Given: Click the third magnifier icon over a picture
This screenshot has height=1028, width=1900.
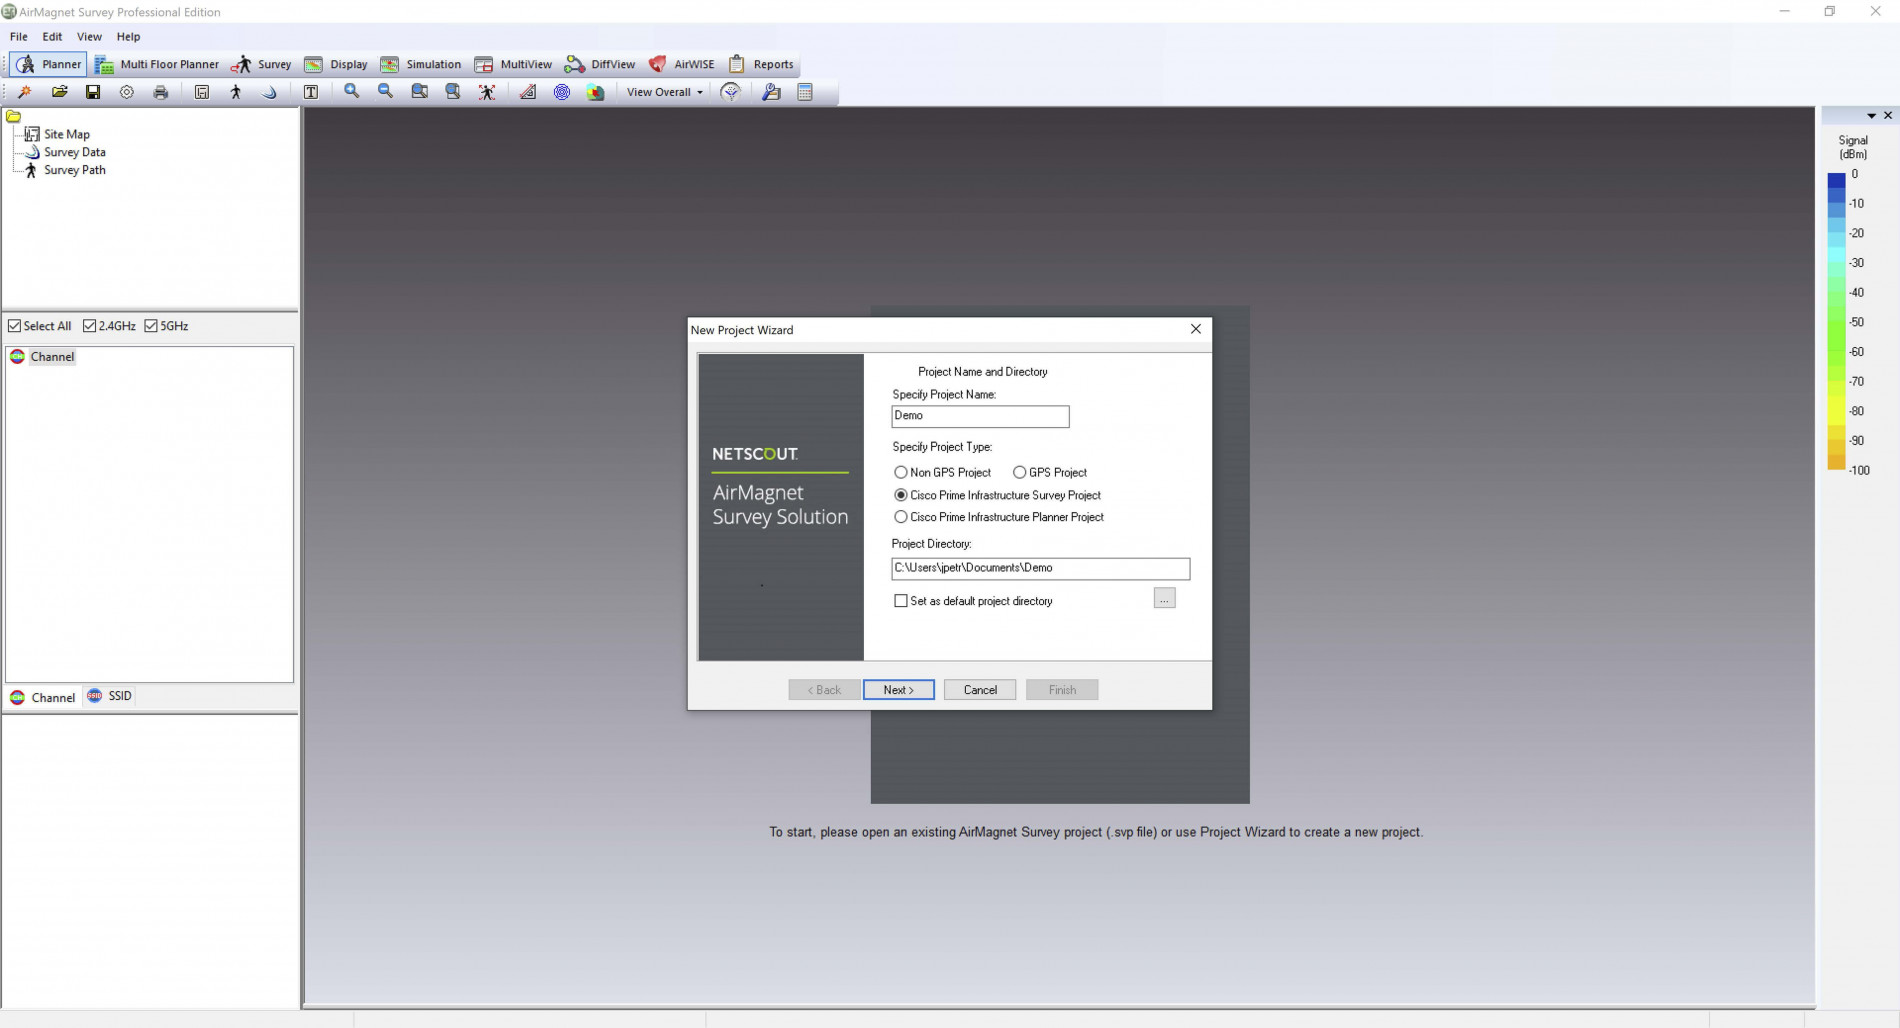Looking at the screenshot, I should click(419, 92).
